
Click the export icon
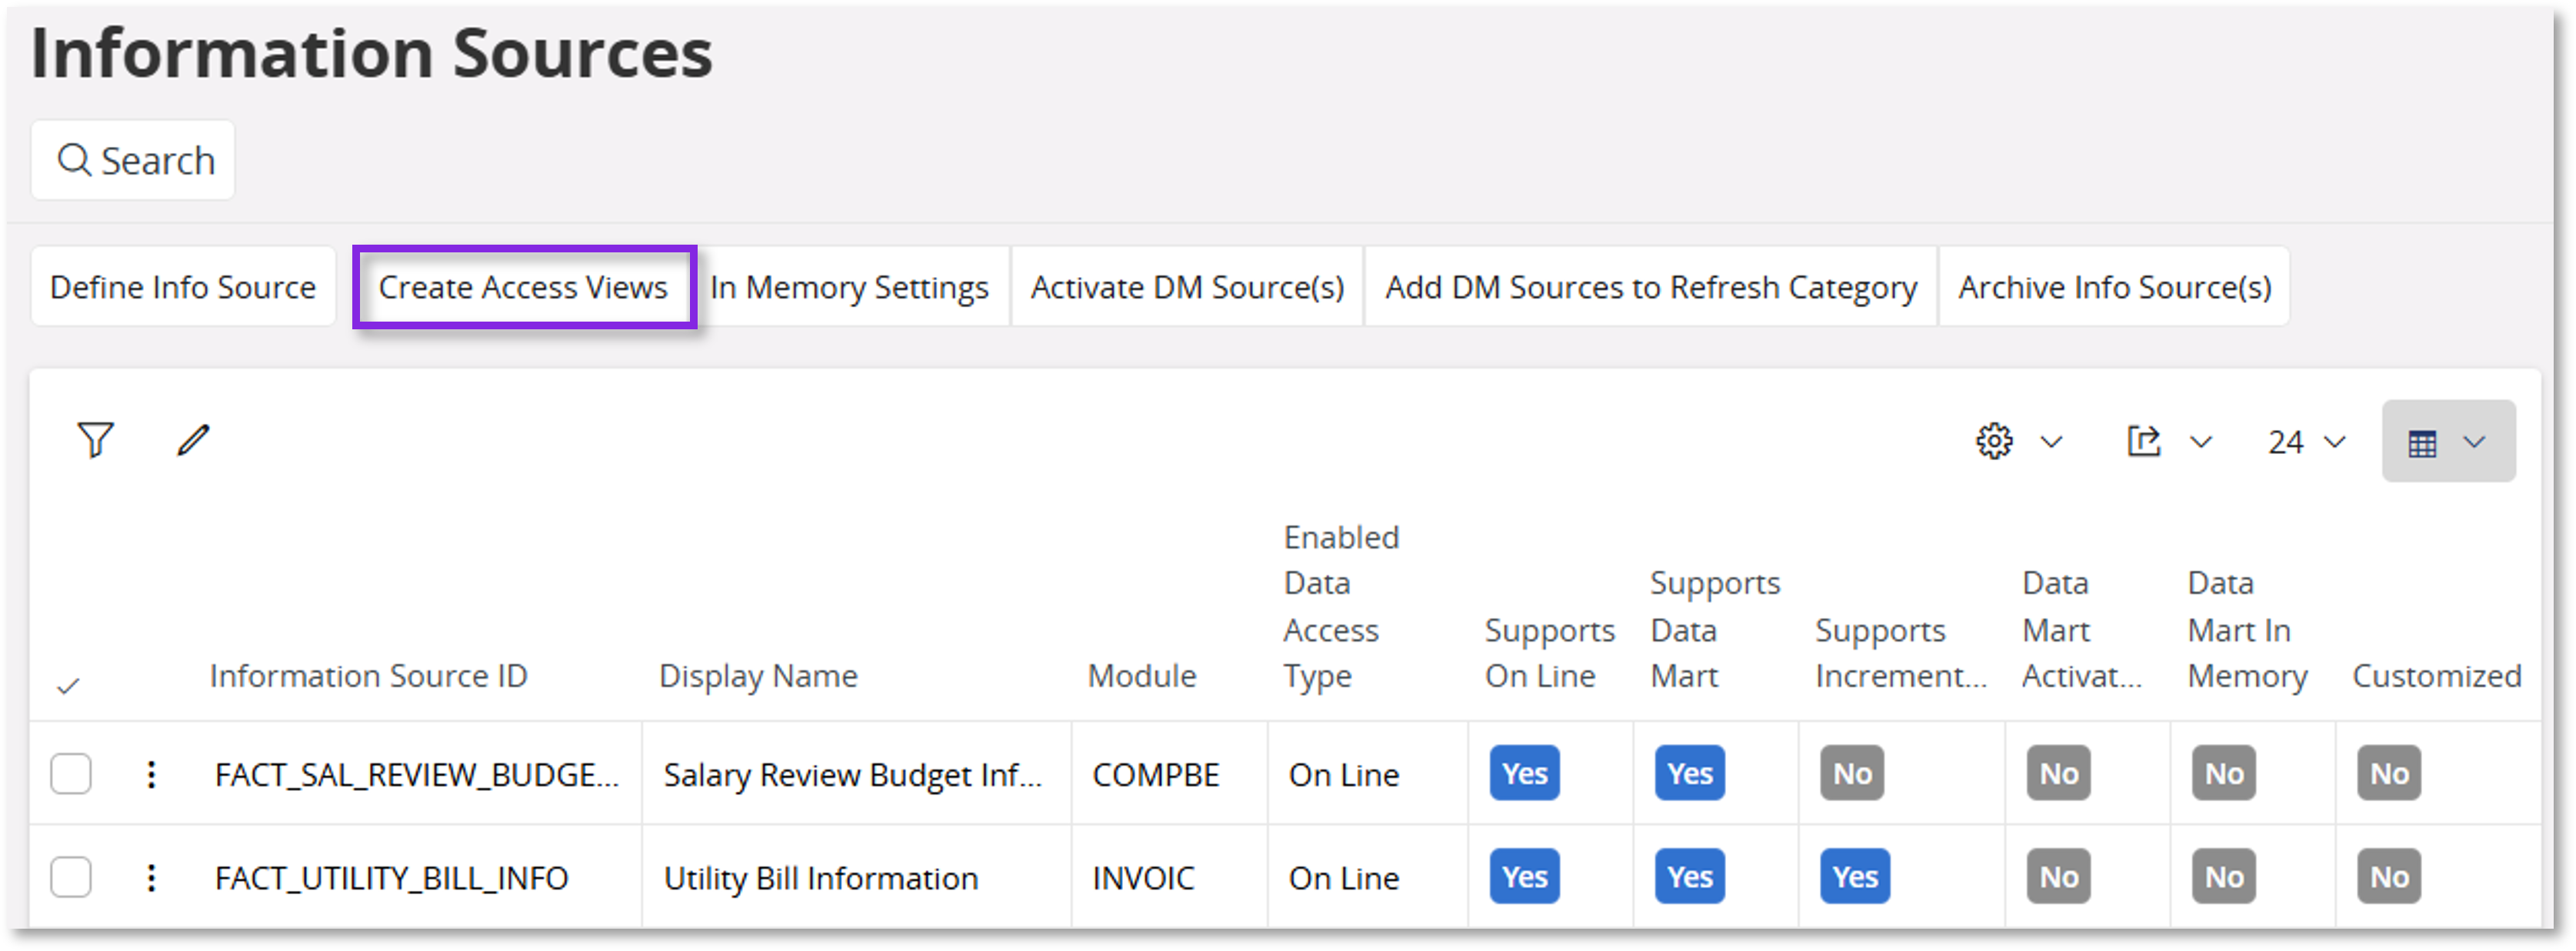[2143, 442]
